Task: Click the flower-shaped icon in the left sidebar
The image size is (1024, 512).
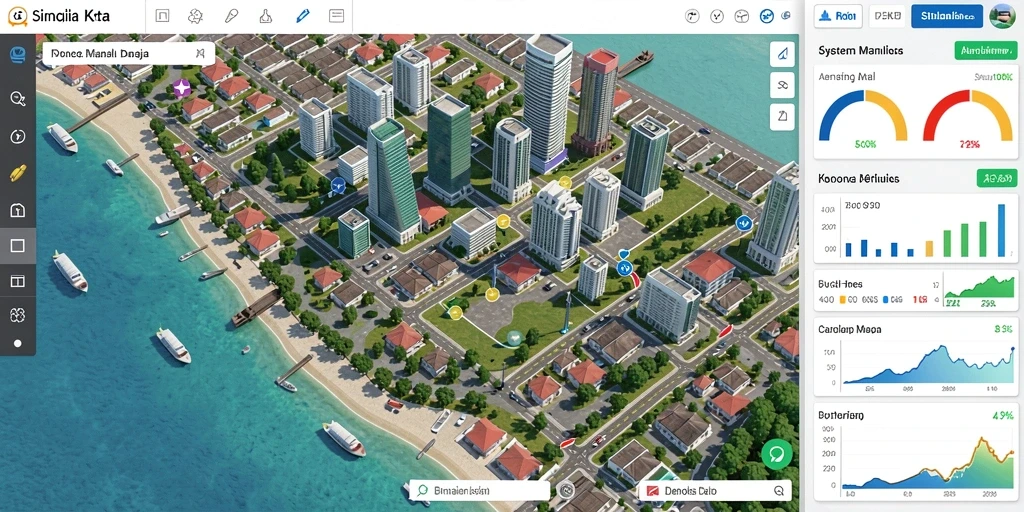Action: click(18, 315)
